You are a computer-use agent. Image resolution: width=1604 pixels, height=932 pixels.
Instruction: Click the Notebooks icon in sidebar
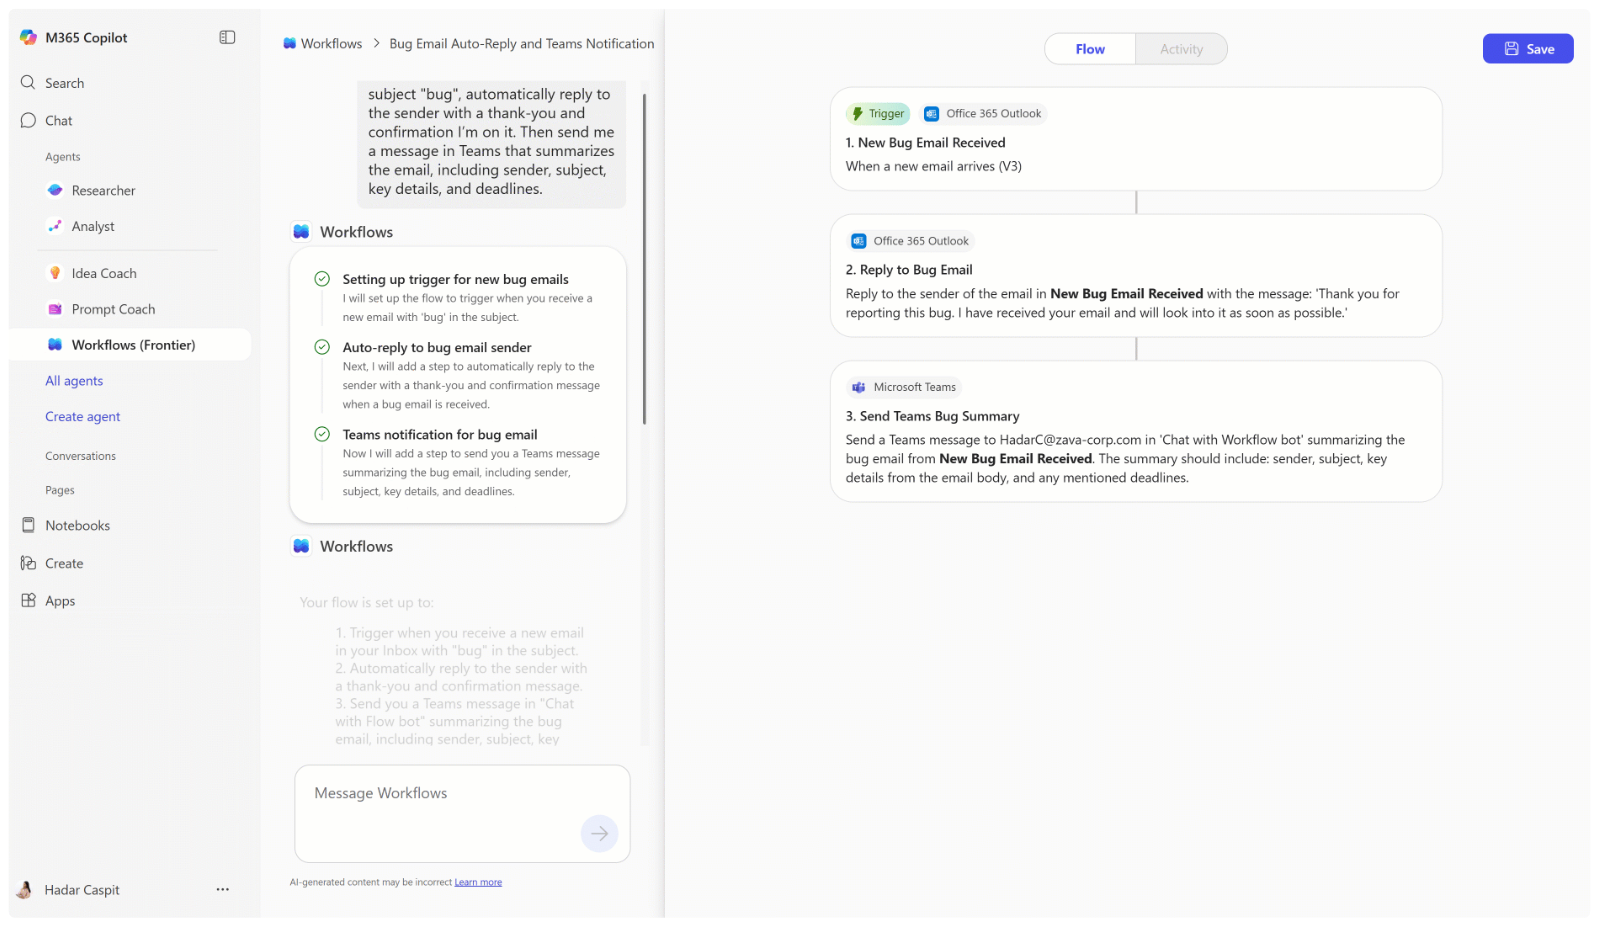tap(28, 526)
